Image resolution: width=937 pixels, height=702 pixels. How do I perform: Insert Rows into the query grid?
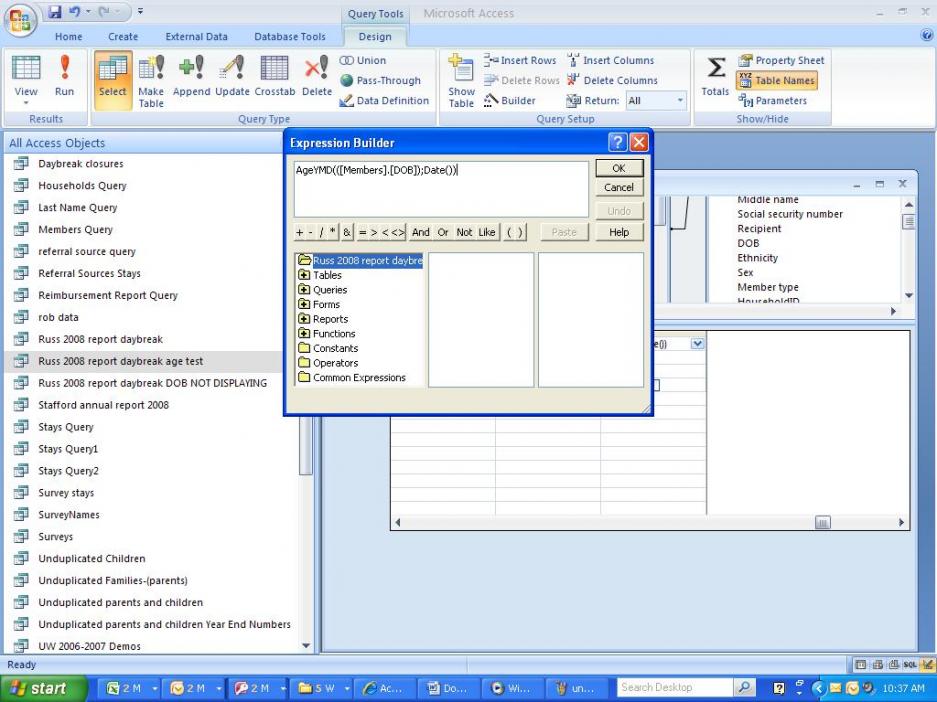coord(520,60)
